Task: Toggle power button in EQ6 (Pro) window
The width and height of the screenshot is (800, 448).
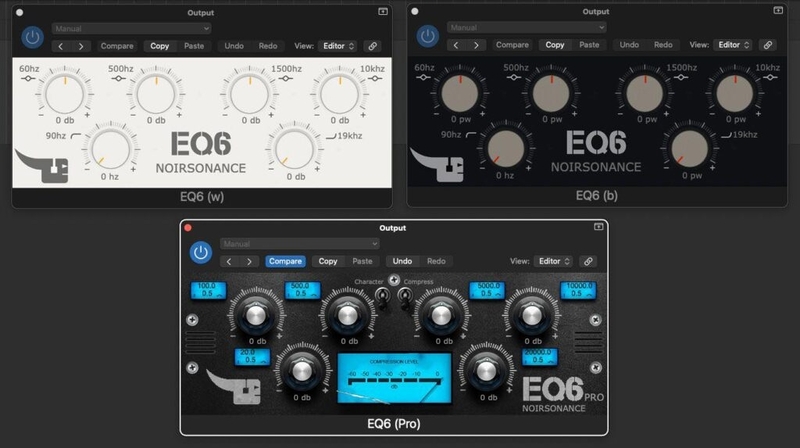Action: (x=201, y=253)
